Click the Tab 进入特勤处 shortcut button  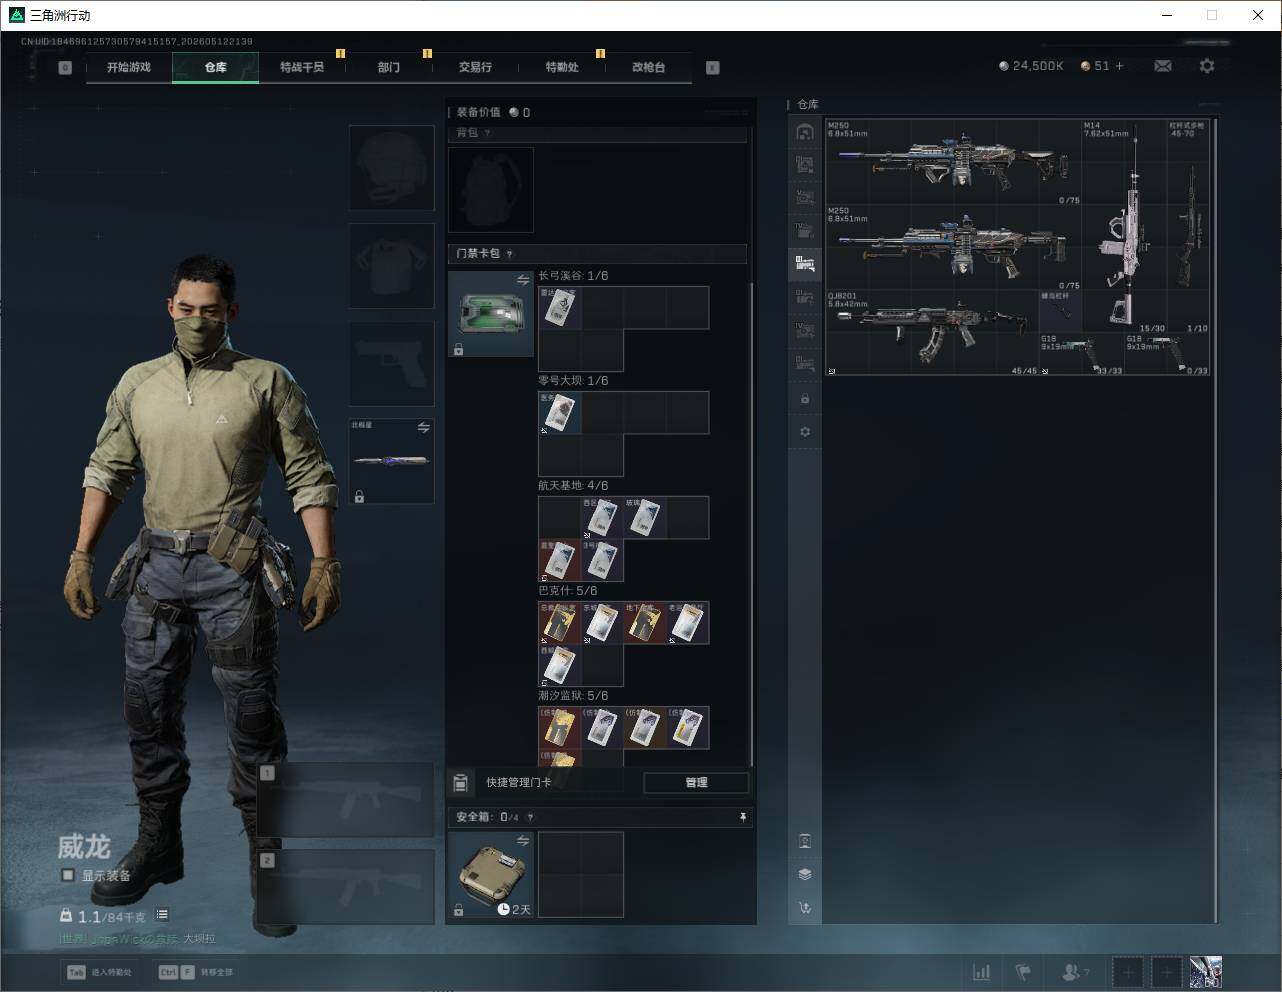point(99,972)
